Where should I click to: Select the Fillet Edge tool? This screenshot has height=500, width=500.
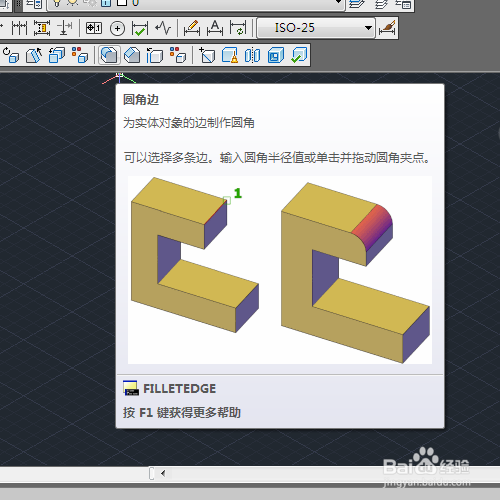[x=109, y=55]
